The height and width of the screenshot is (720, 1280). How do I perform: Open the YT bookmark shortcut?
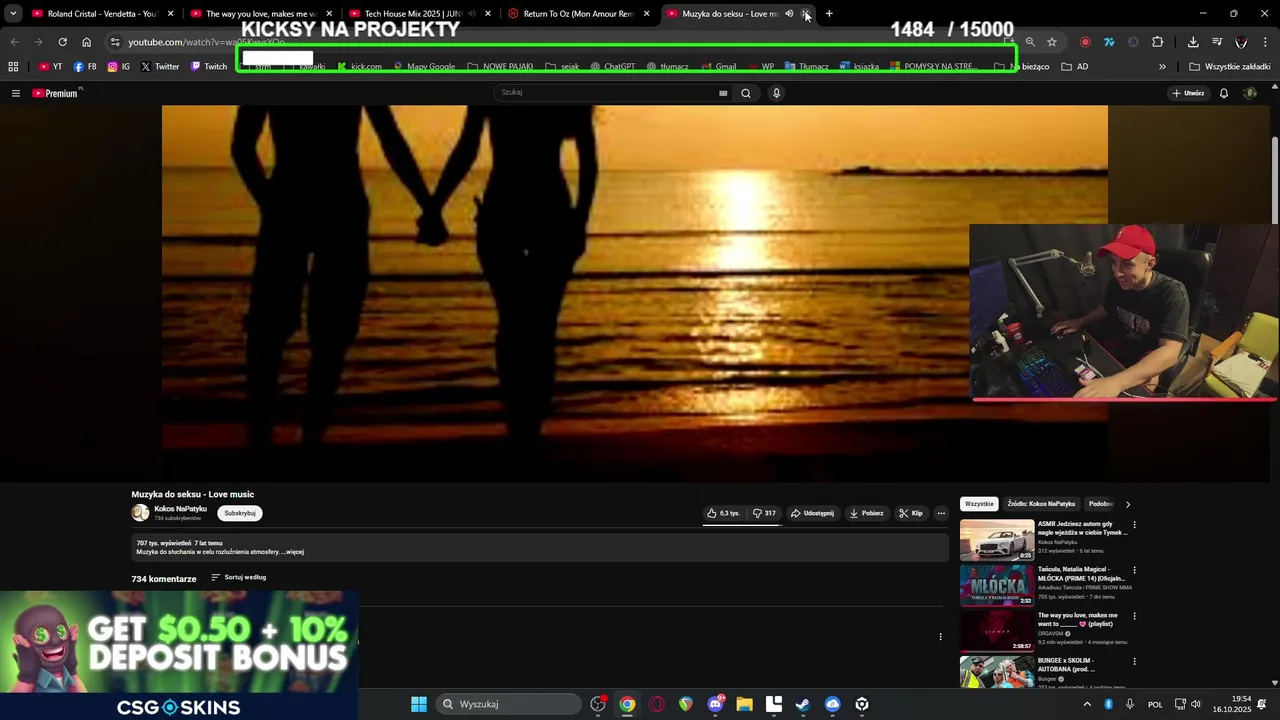pos(50,67)
